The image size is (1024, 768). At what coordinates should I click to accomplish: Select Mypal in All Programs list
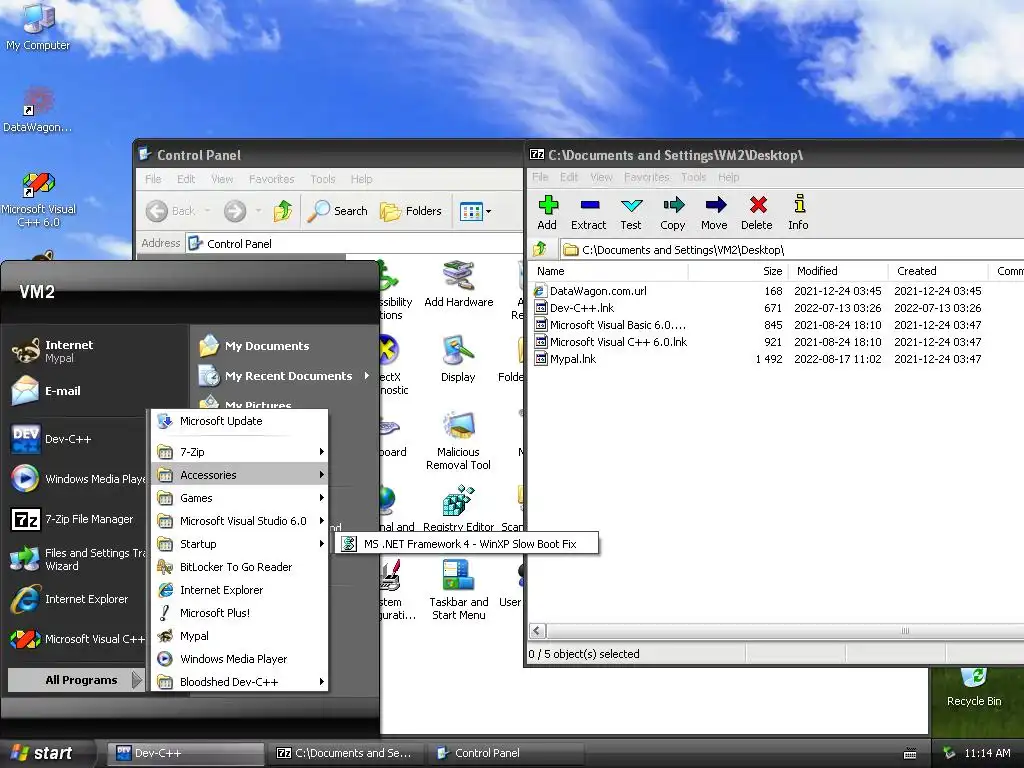[x=240, y=635]
